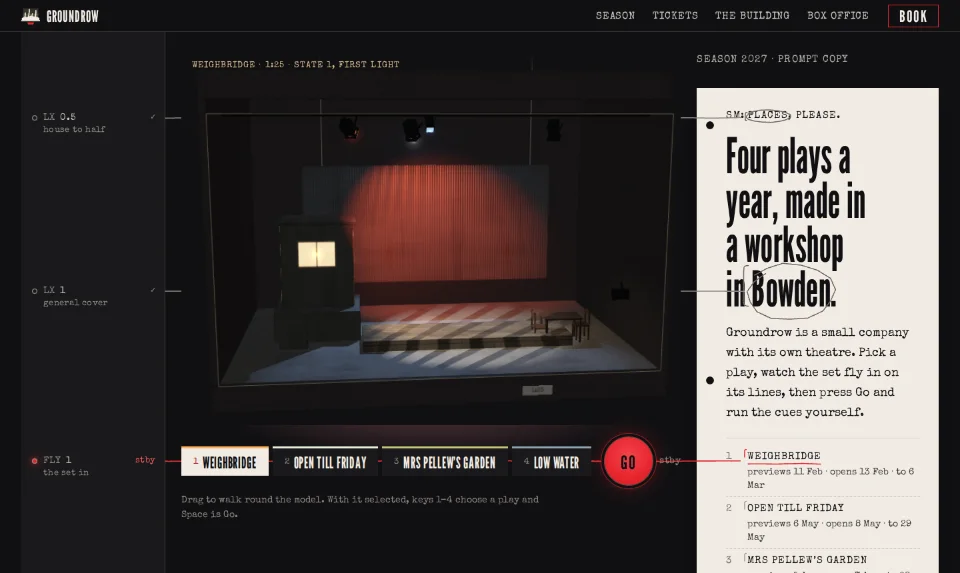
Task: Open the Tickets menu item
Action: (x=675, y=15)
